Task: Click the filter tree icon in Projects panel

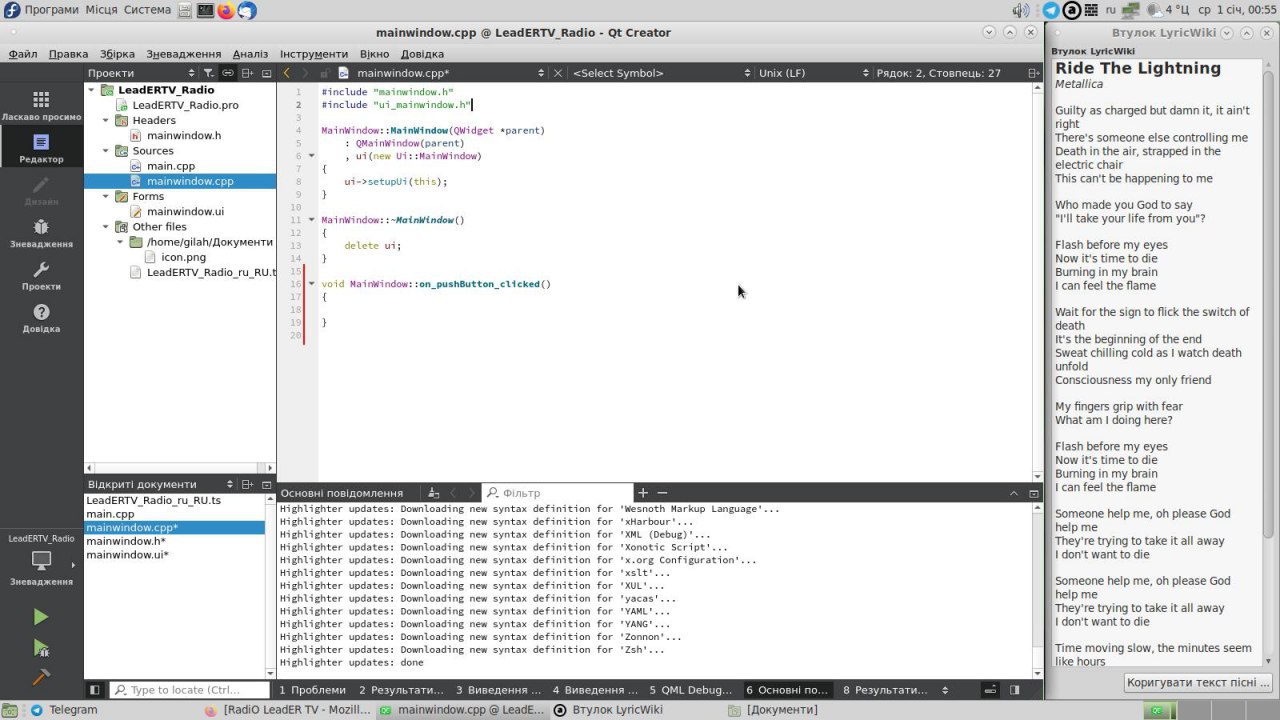Action: pos(208,73)
